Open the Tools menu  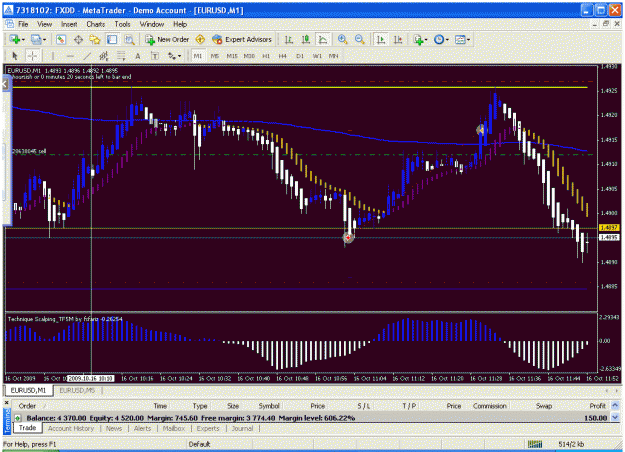(x=123, y=24)
